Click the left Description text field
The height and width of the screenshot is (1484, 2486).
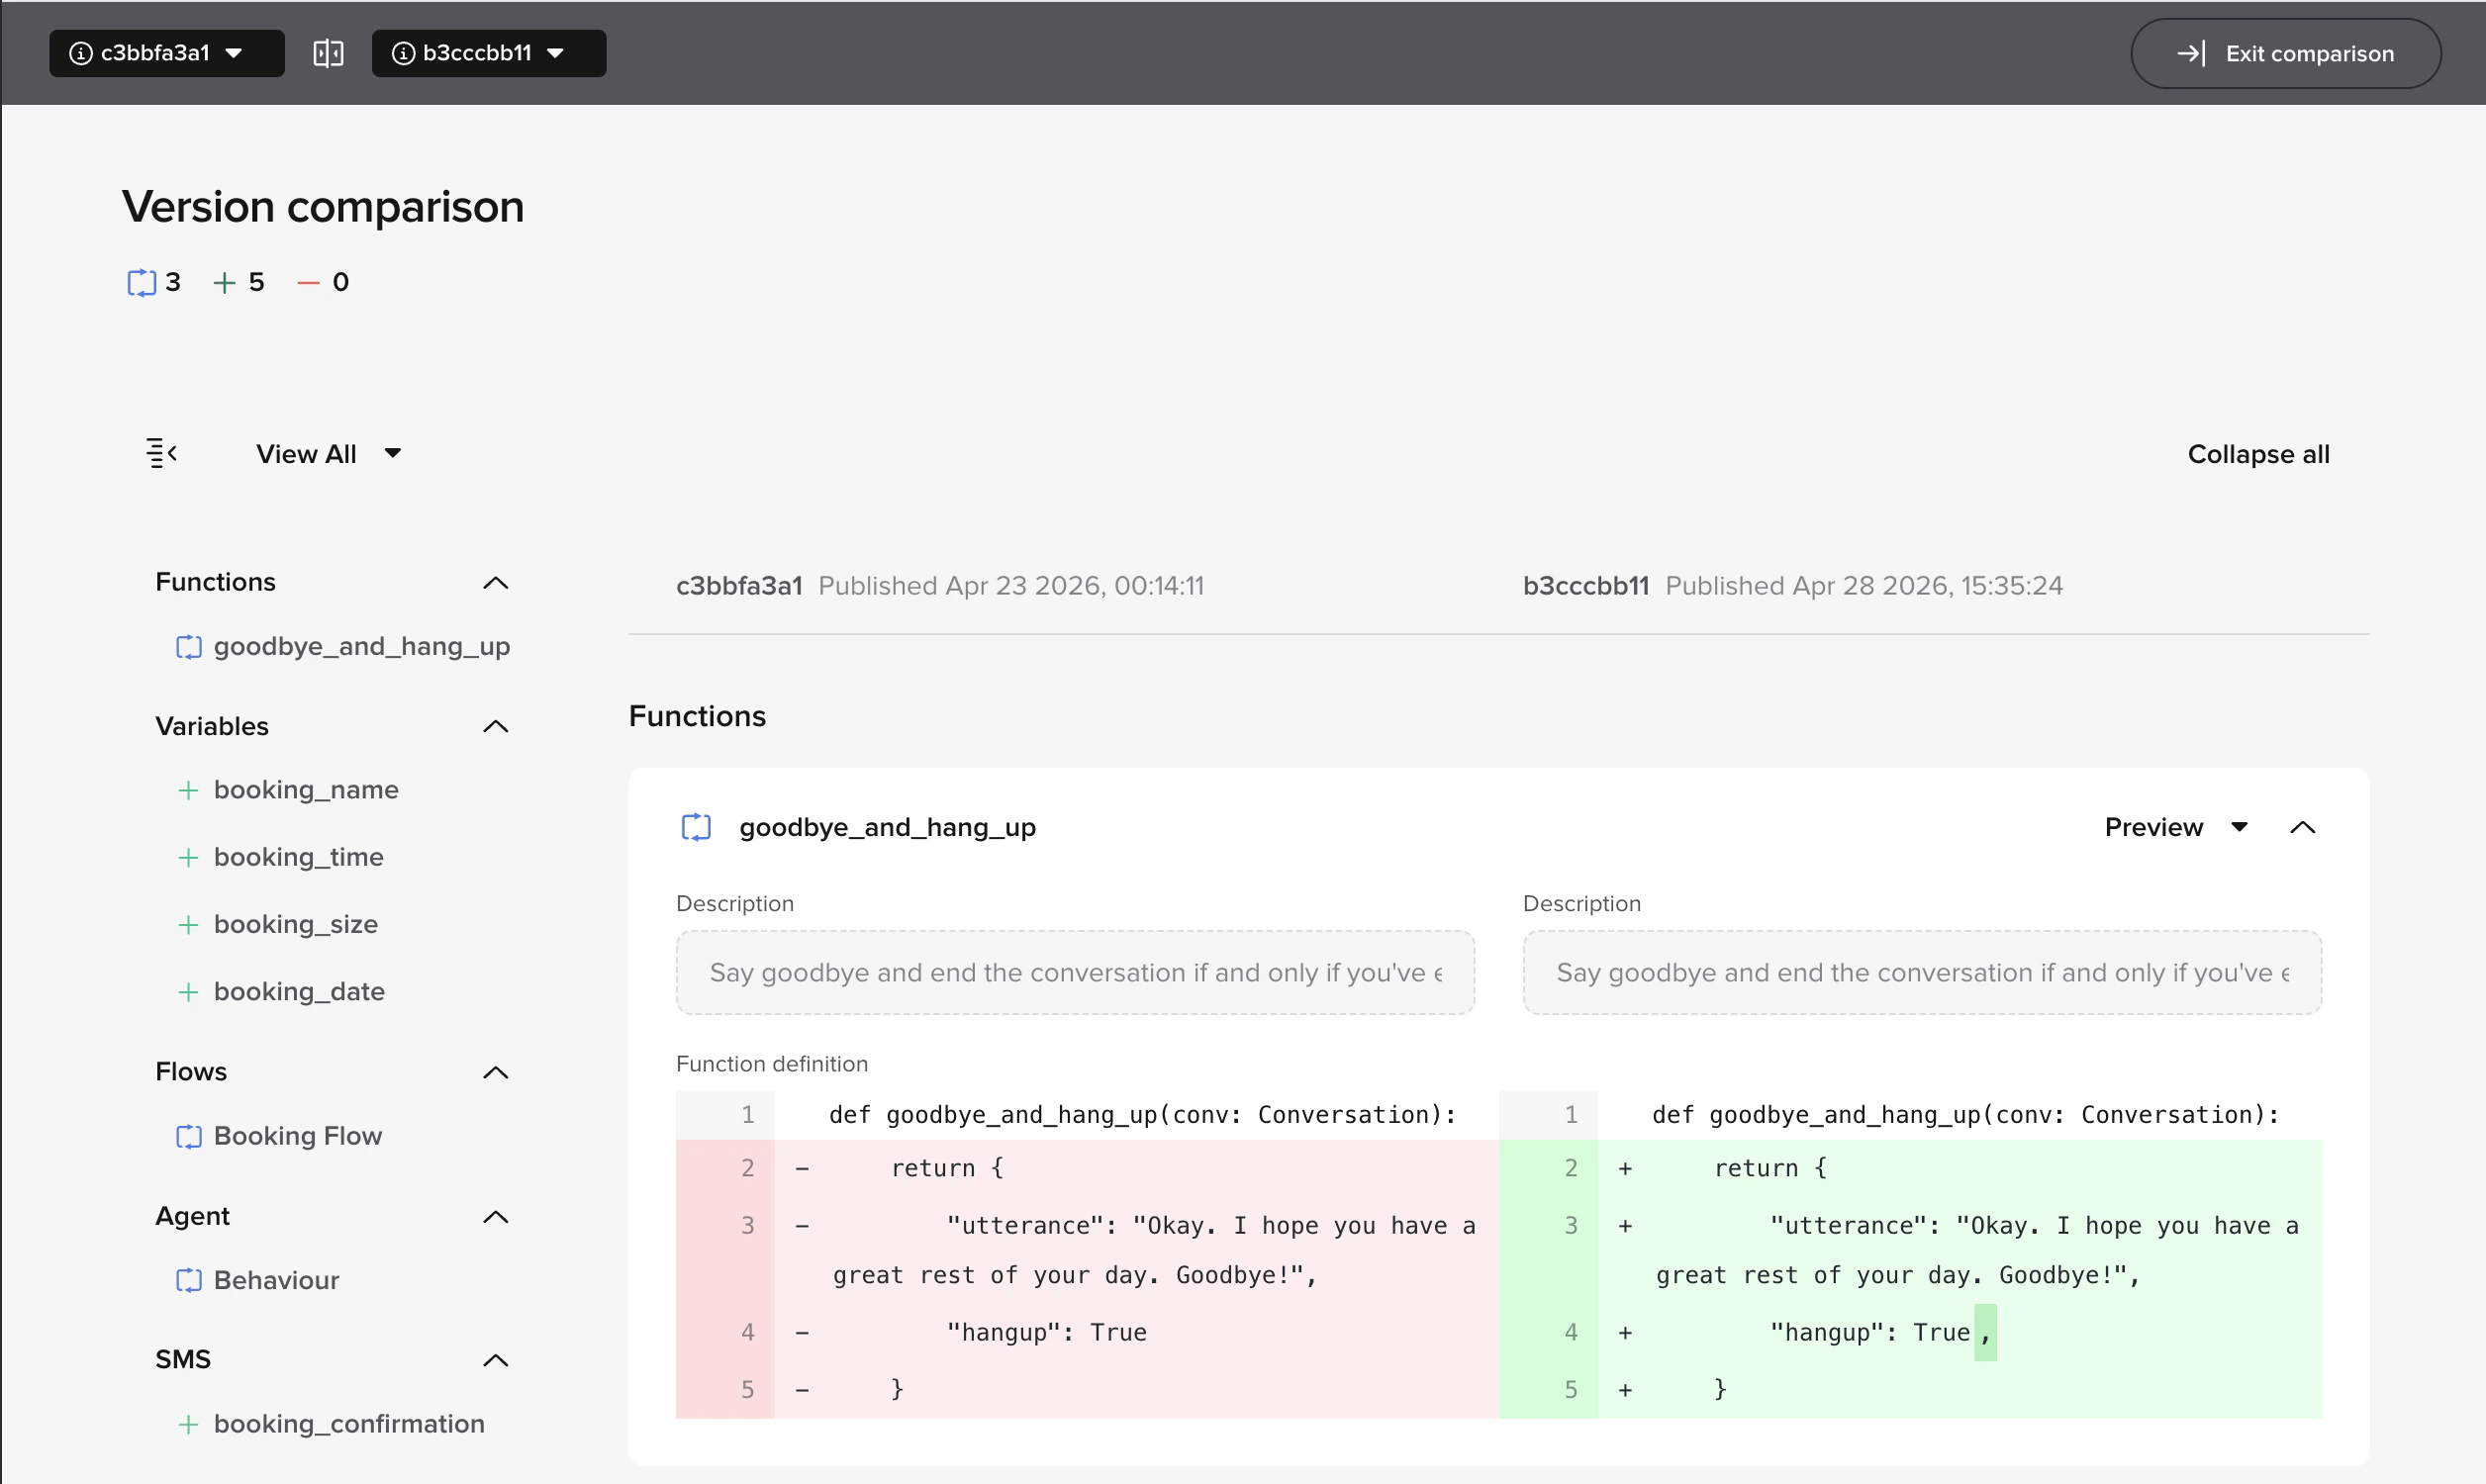(1075, 972)
